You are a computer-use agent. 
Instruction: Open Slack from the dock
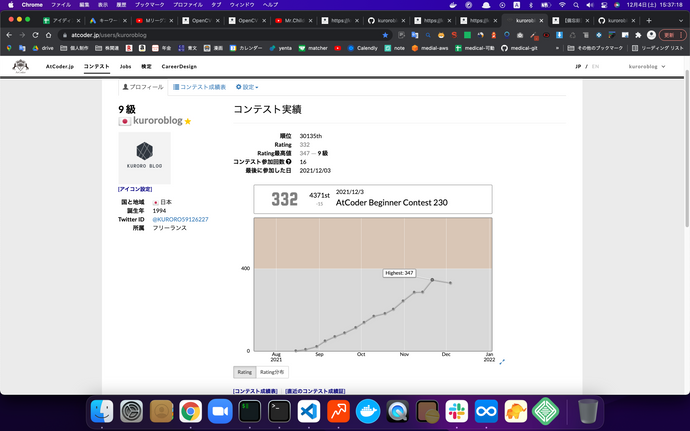click(456, 412)
